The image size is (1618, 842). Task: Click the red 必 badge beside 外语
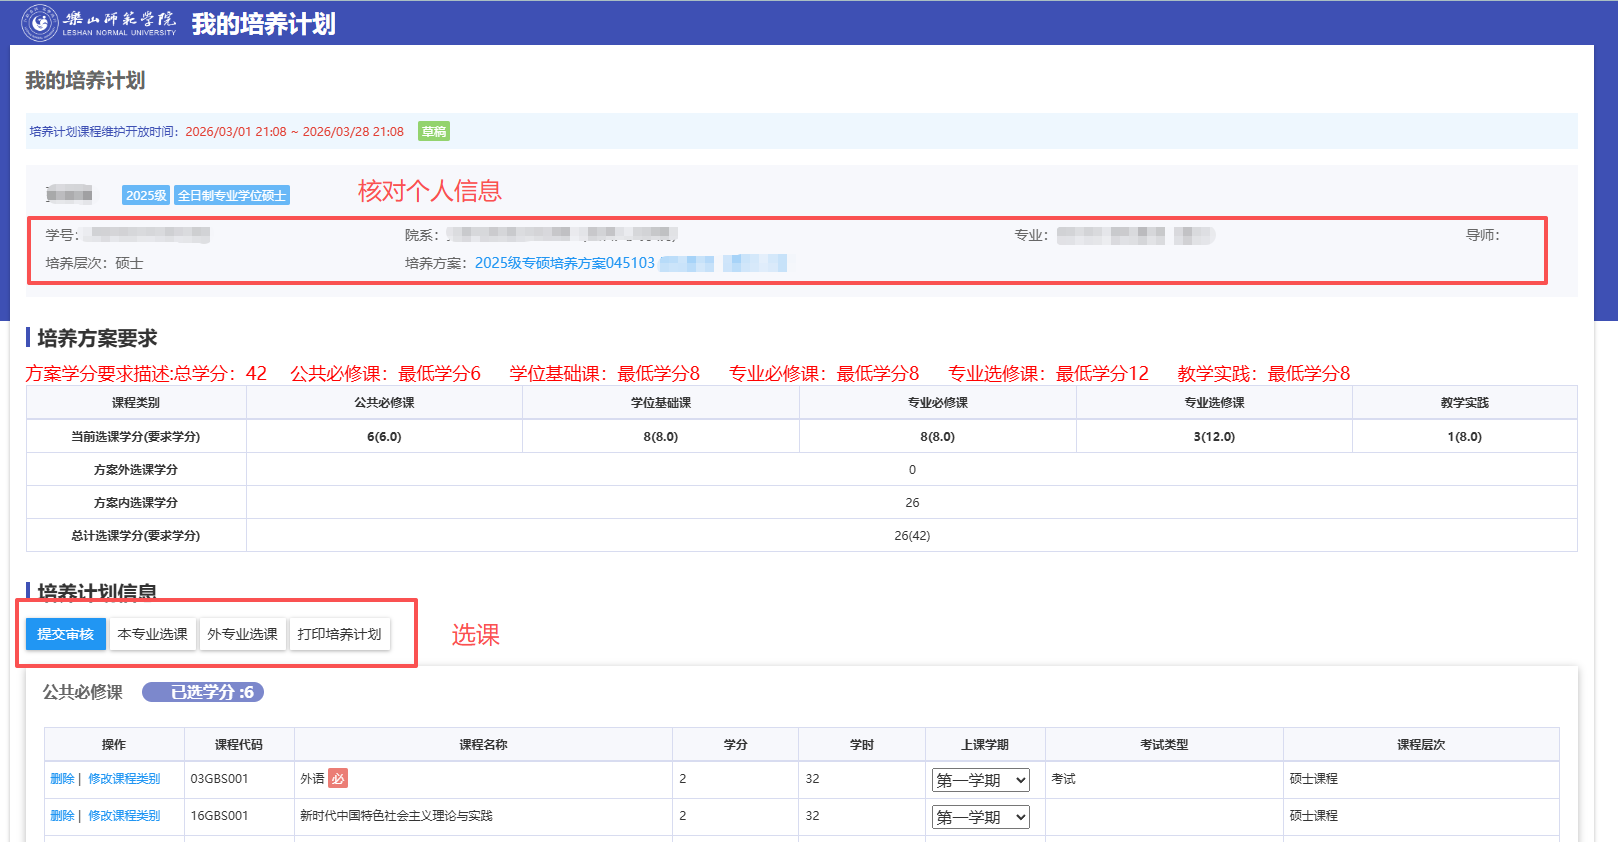(338, 779)
